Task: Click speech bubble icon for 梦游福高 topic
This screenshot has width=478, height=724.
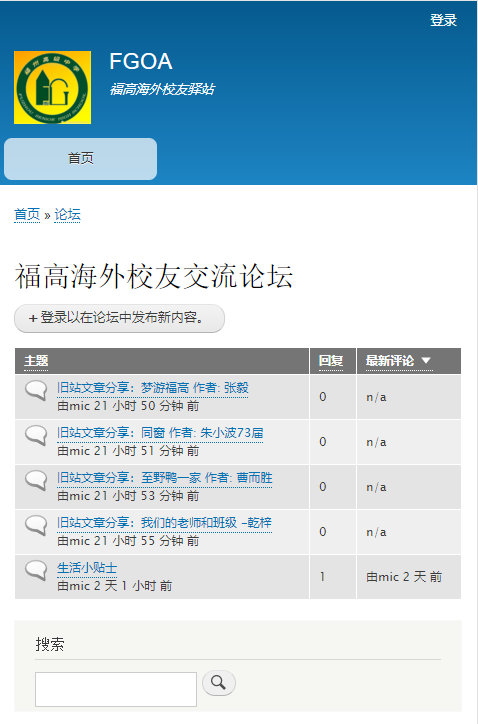Action: [x=36, y=390]
